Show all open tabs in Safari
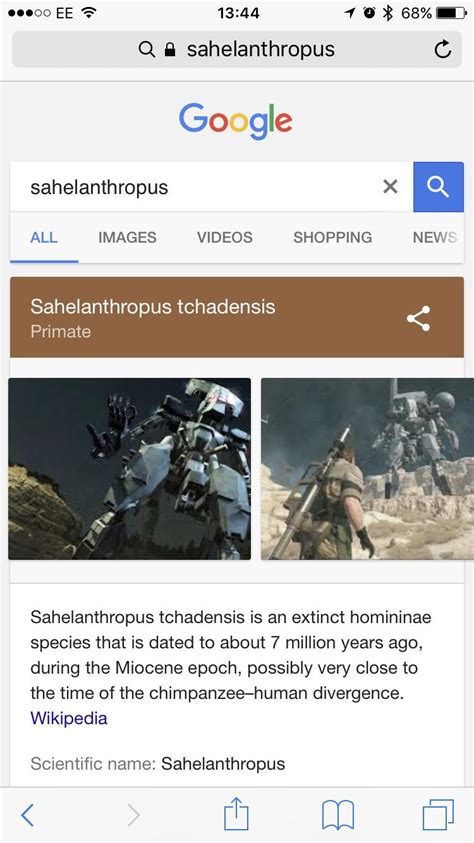474x843 pixels. pos(438,815)
